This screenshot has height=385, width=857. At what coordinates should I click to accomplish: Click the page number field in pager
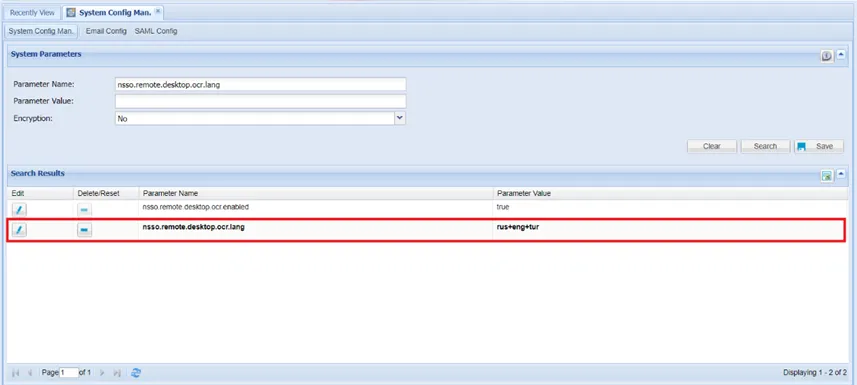[x=69, y=372]
